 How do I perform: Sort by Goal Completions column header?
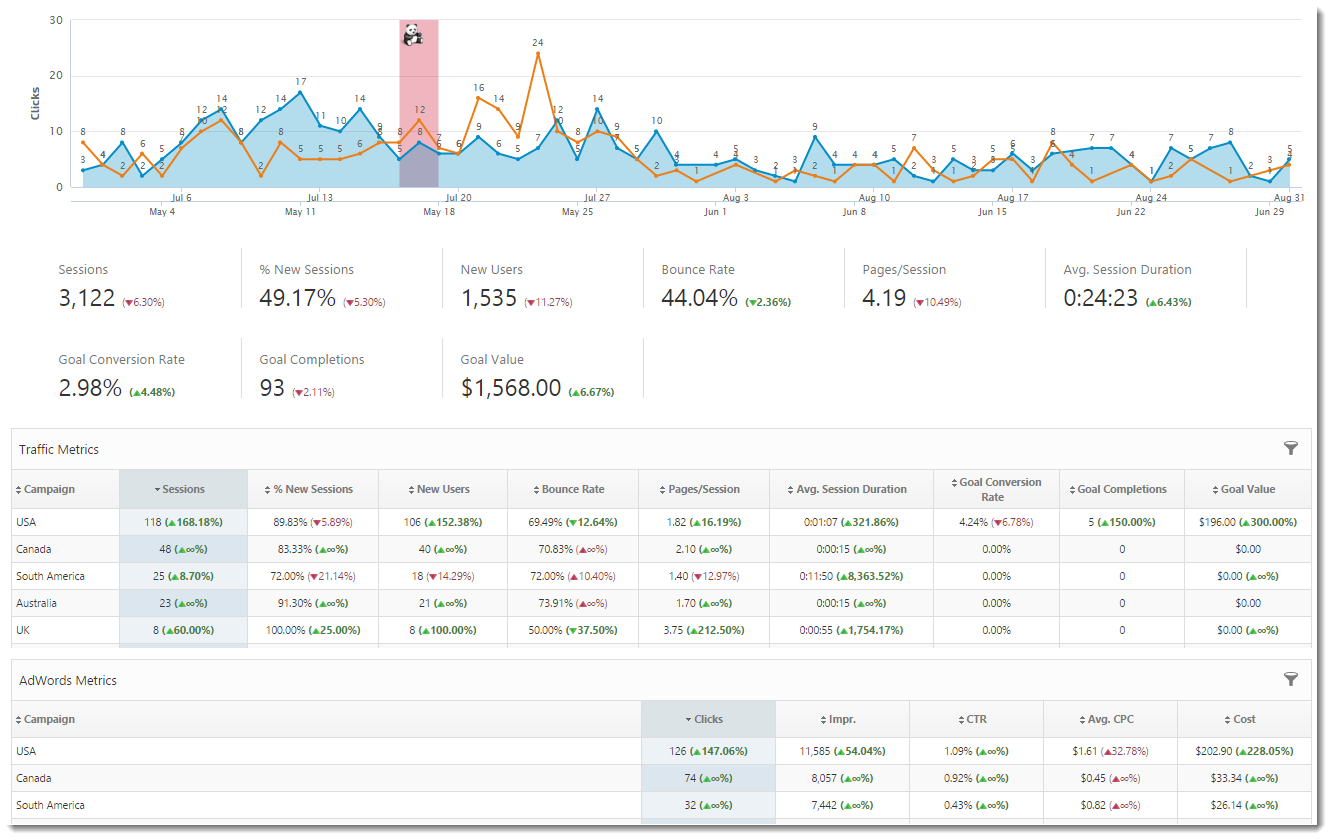1121,490
